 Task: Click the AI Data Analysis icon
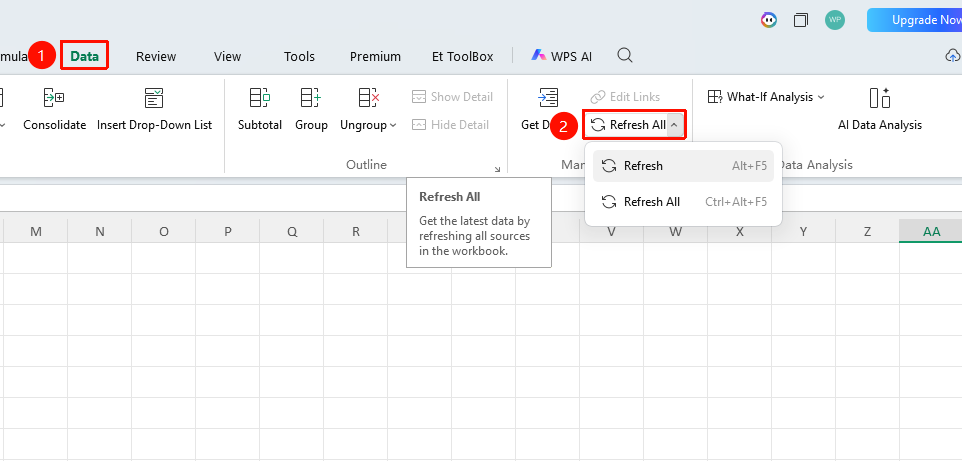[x=880, y=97]
